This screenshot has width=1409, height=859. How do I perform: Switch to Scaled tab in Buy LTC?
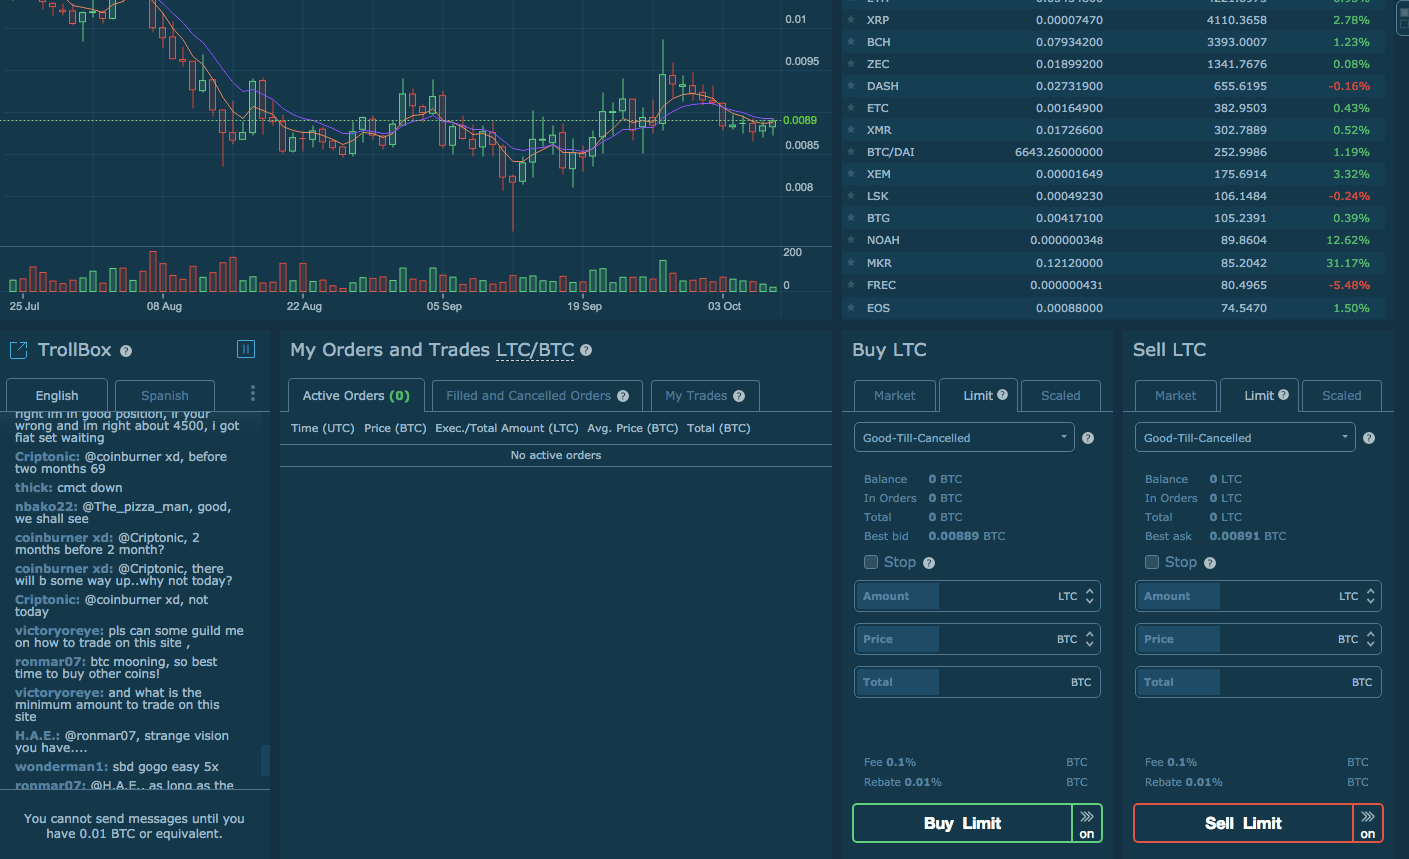pyautogui.click(x=1061, y=395)
